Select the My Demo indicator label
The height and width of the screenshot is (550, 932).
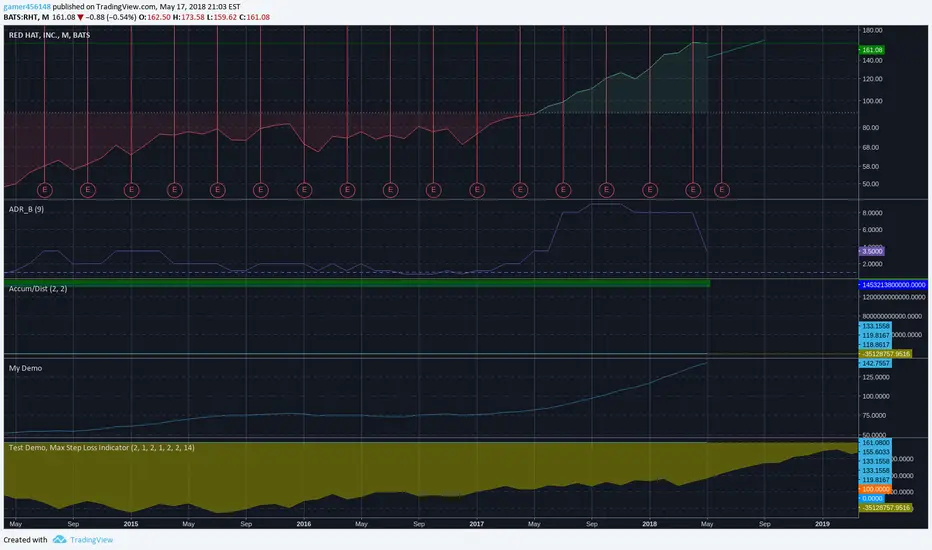[26, 368]
